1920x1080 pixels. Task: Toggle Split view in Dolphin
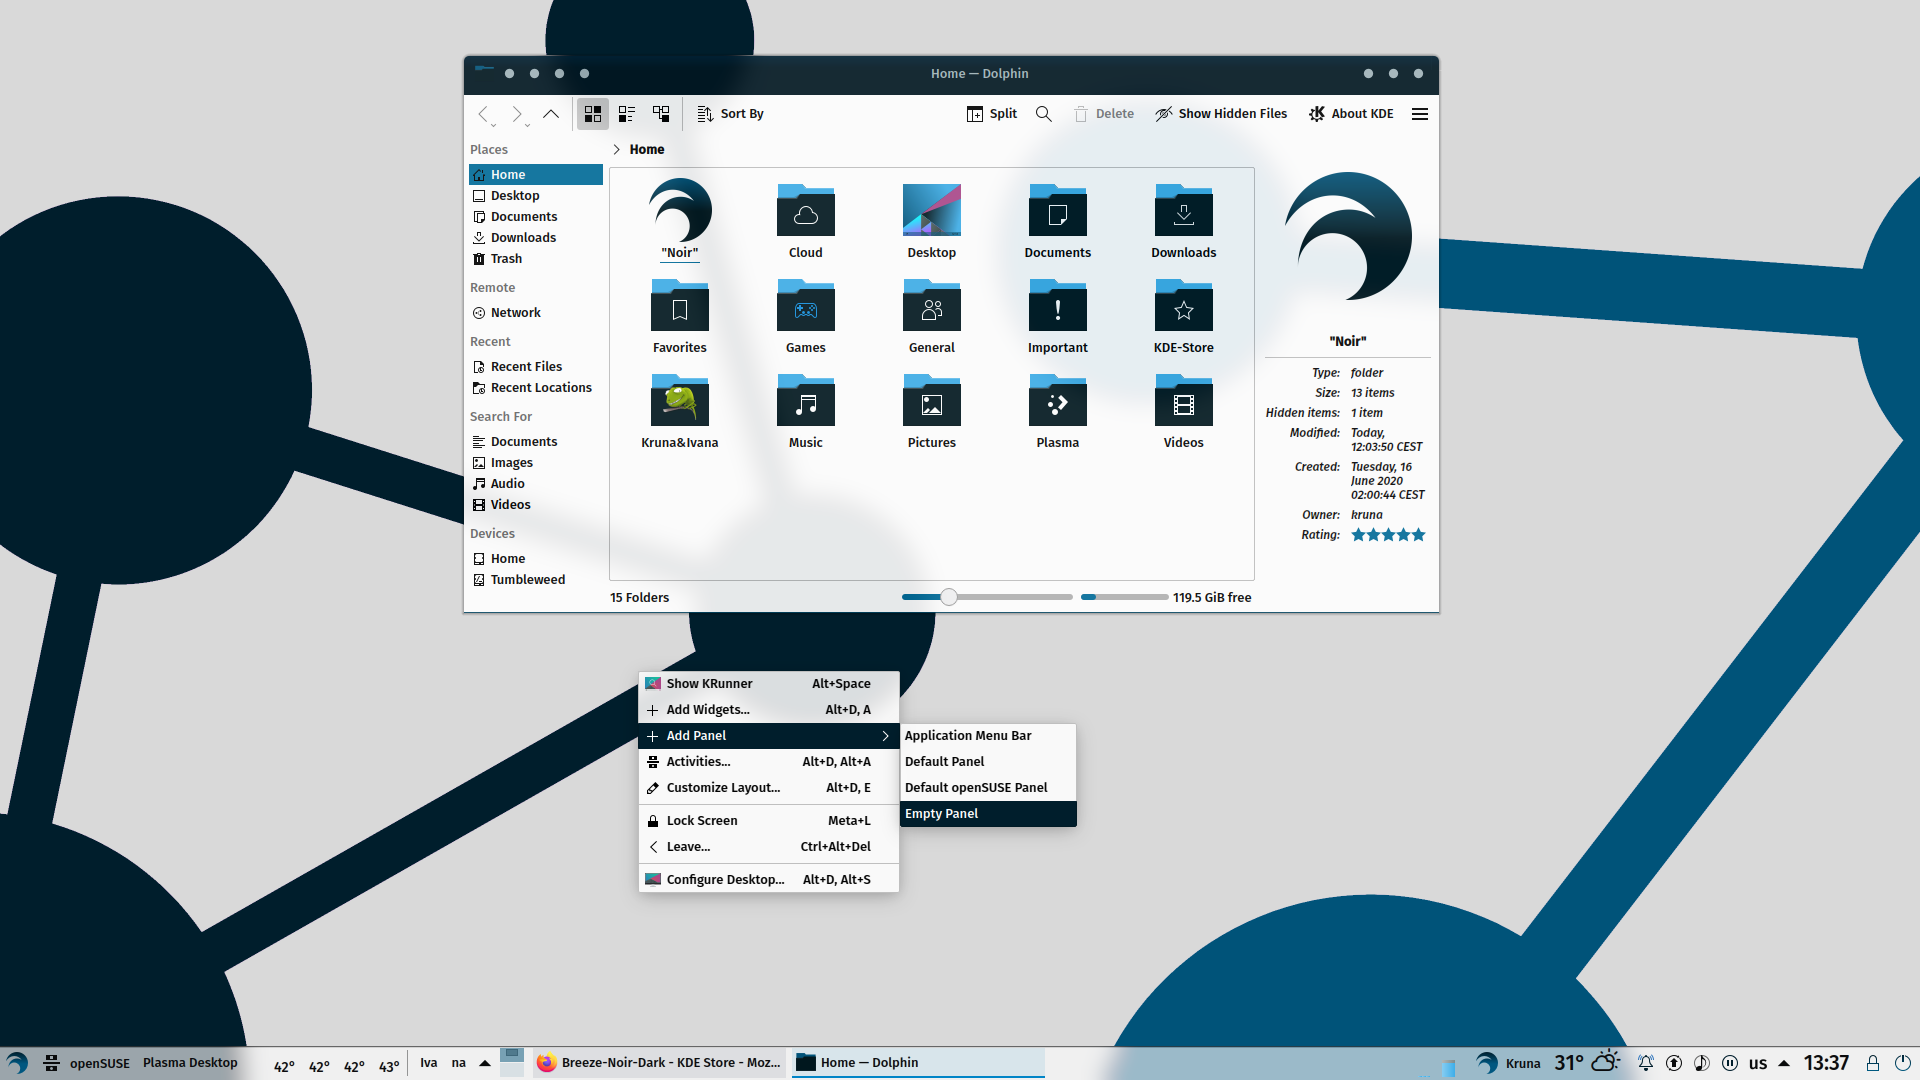(x=992, y=114)
